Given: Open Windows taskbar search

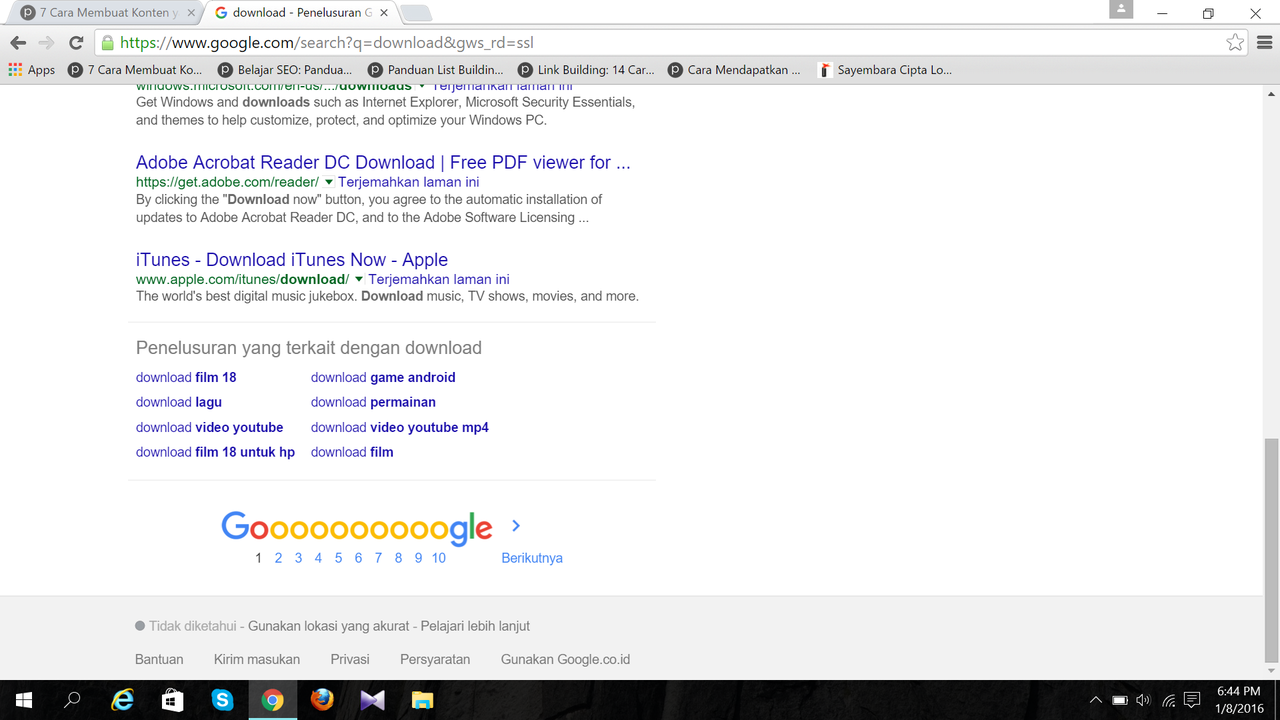Looking at the screenshot, I should coord(72,700).
